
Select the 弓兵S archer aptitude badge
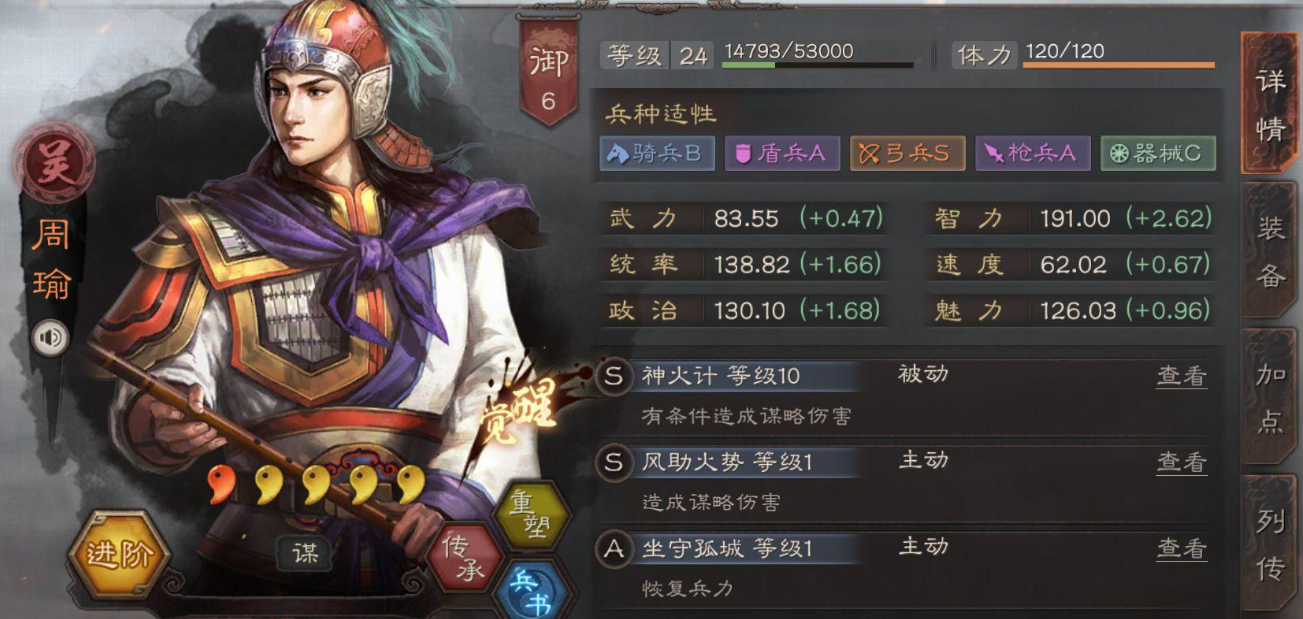click(907, 153)
